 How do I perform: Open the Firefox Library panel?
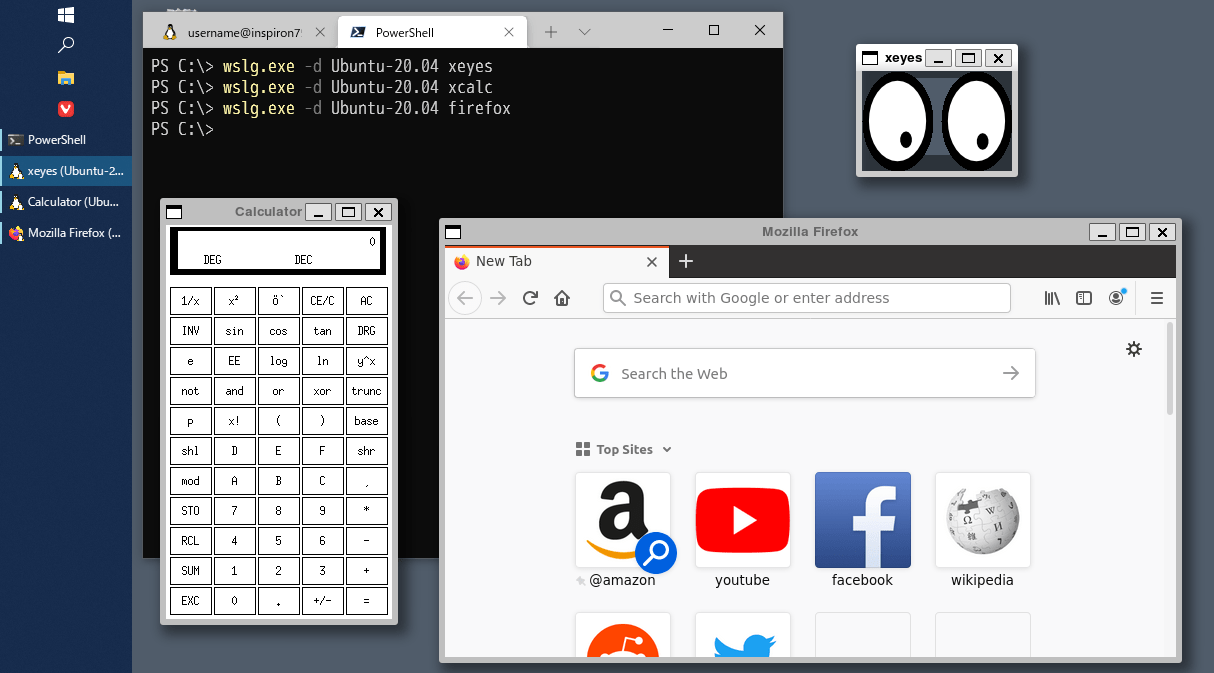click(x=1051, y=298)
